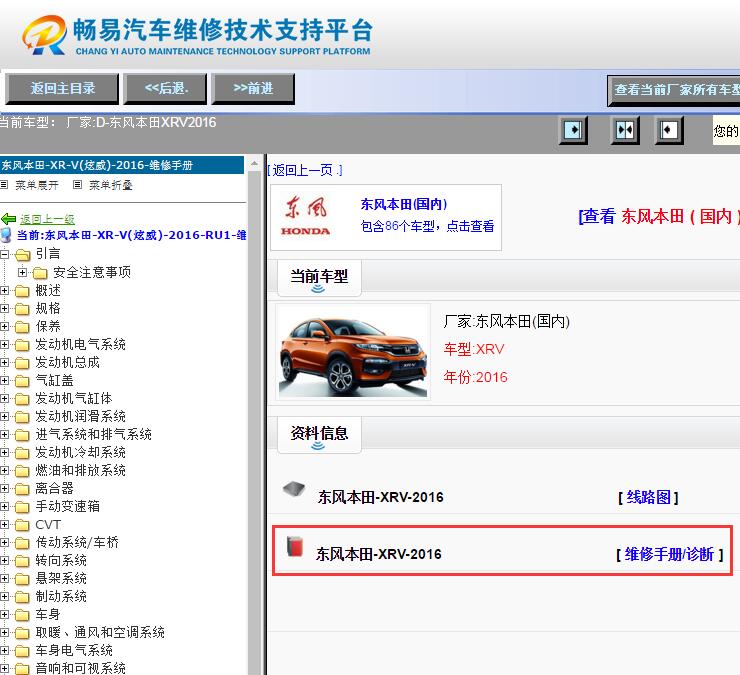The image size is (740, 675).
Task: Click the CVT folder icon
Action: pyautogui.click(x=22, y=525)
